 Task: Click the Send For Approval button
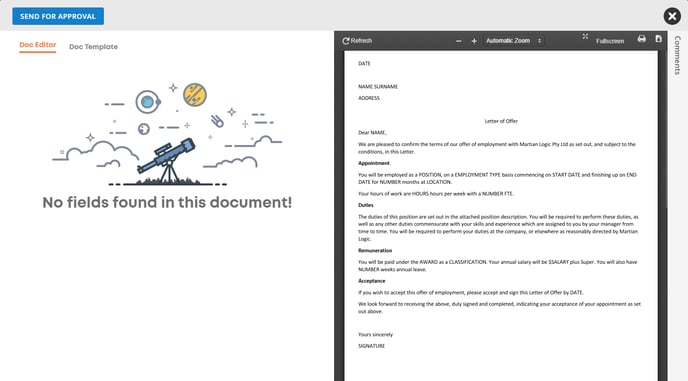coord(58,16)
